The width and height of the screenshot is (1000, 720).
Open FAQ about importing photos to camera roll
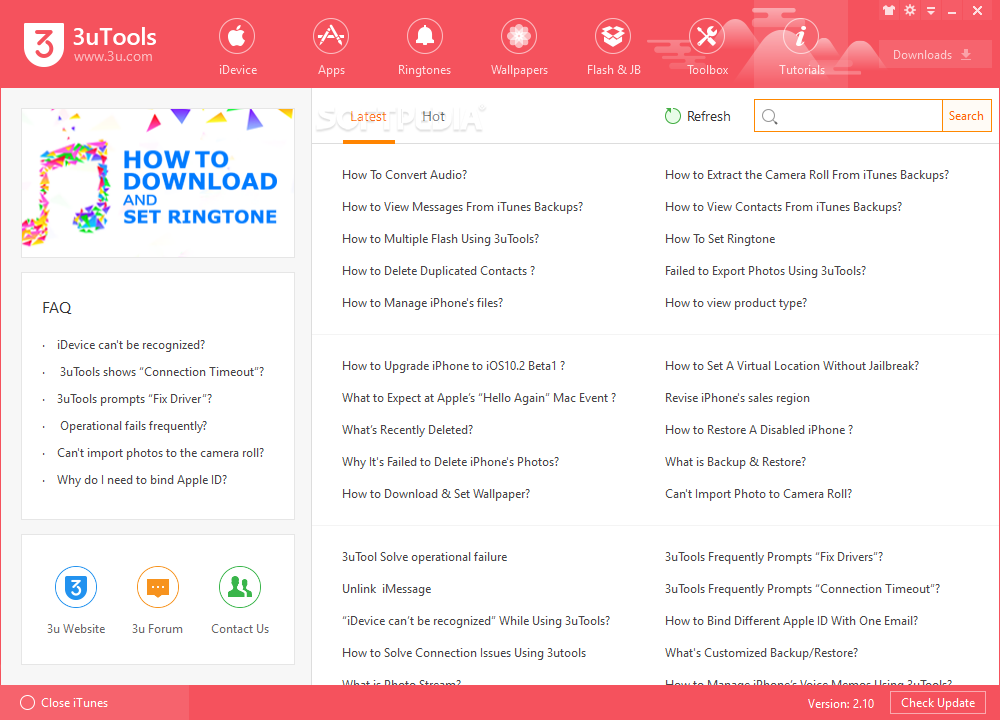coord(160,453)
